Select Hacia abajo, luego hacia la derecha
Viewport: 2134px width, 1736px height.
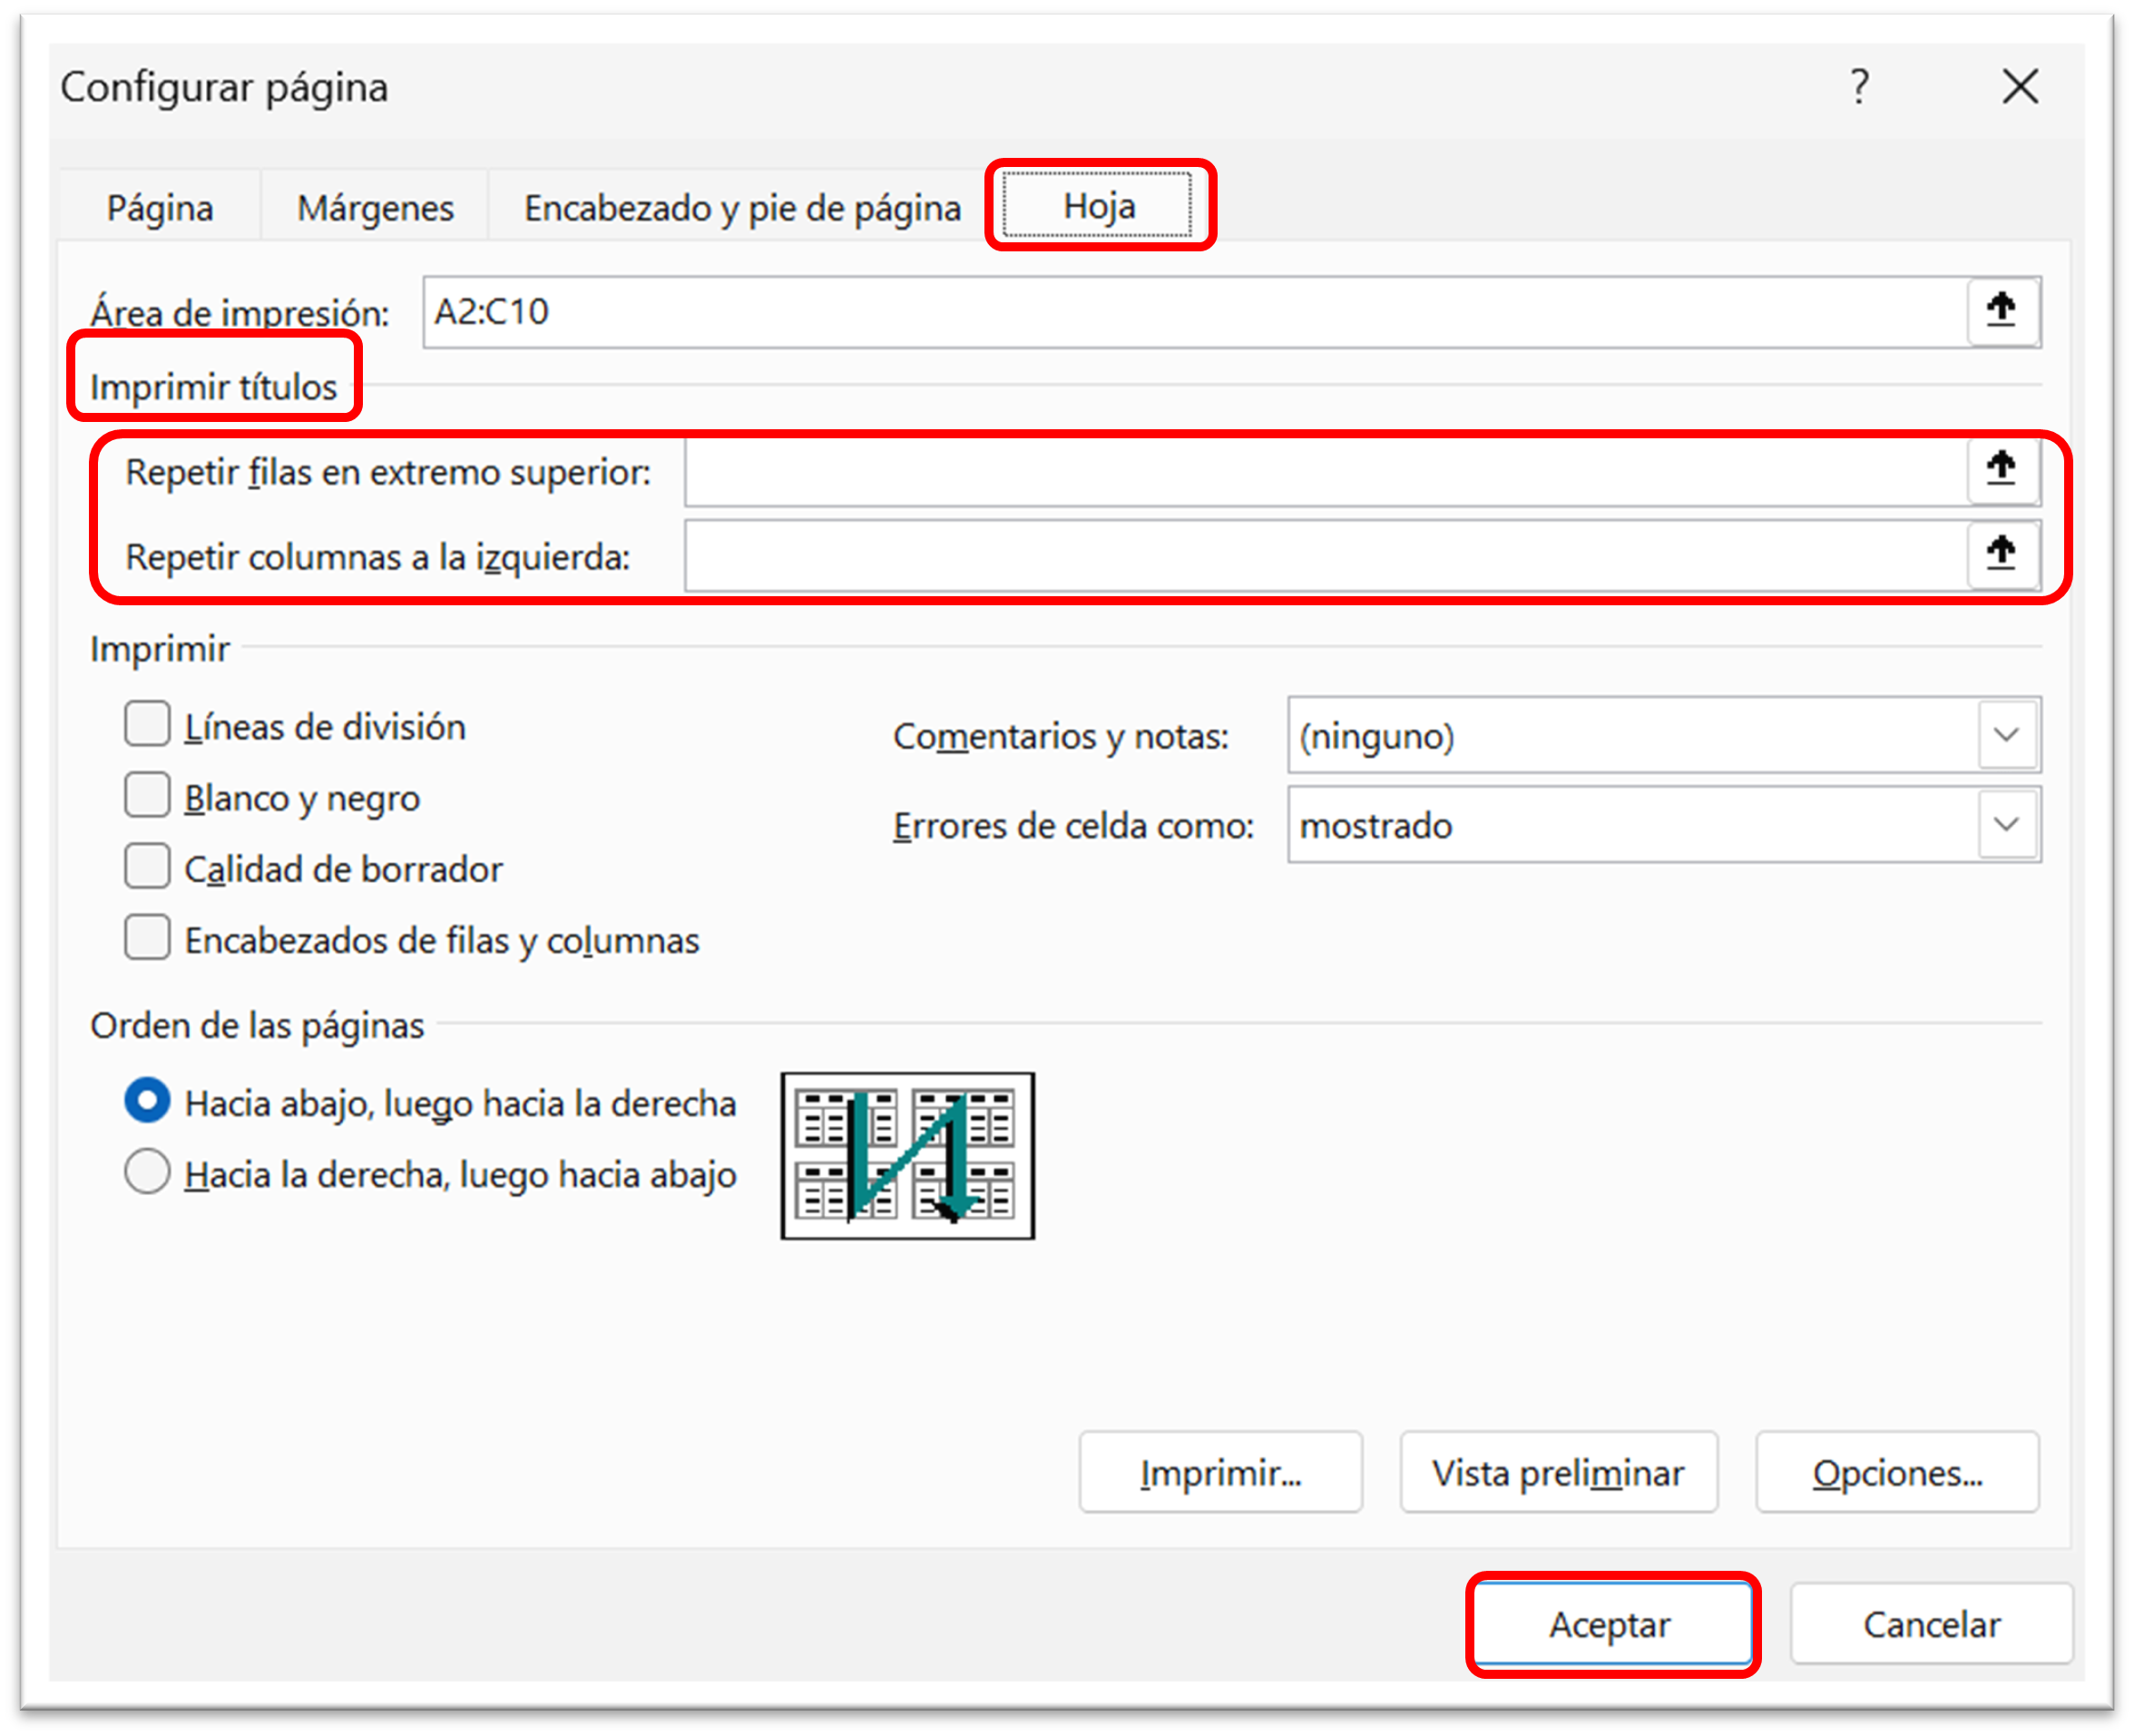tap(147, 1101)
